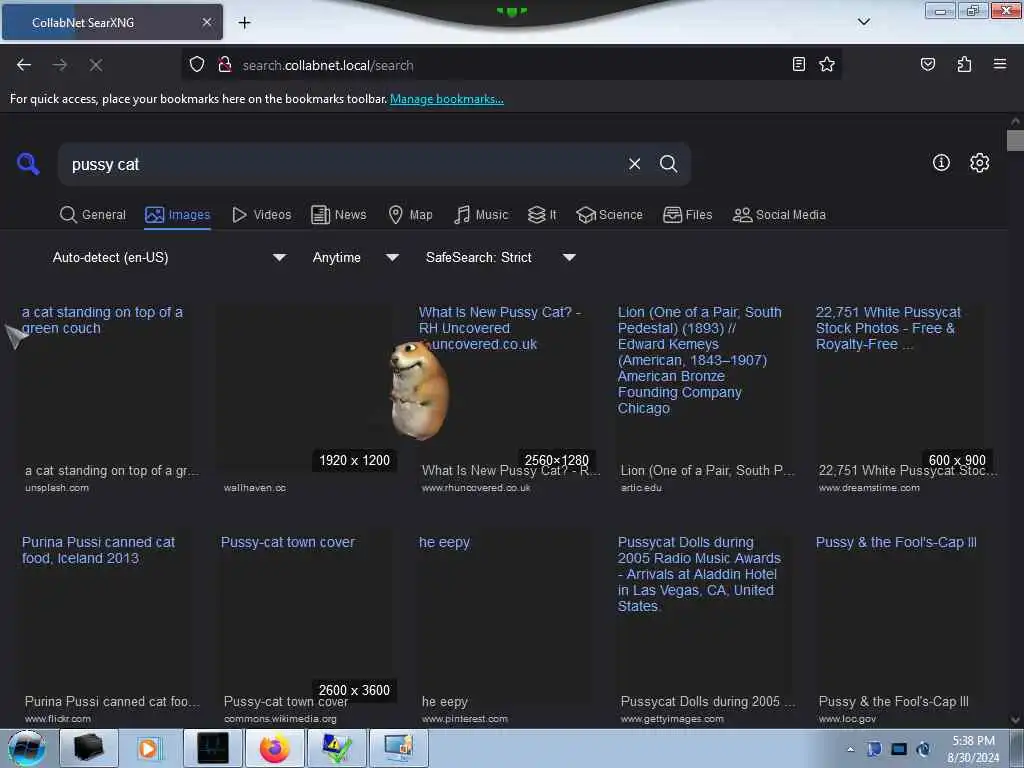Open Lion (One of a Pair) result

coord(699,360)
